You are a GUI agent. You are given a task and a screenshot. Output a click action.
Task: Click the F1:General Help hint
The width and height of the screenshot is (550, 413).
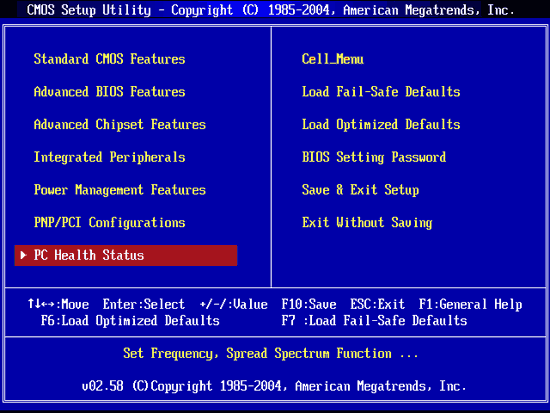(x=470, y=304)
